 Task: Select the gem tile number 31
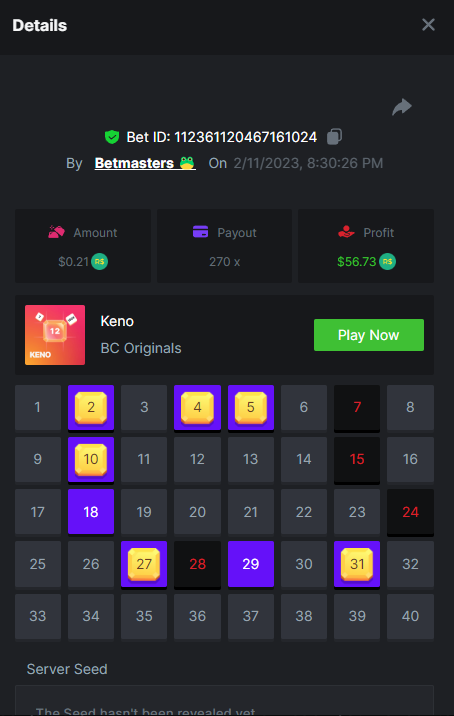click(357, 564)
